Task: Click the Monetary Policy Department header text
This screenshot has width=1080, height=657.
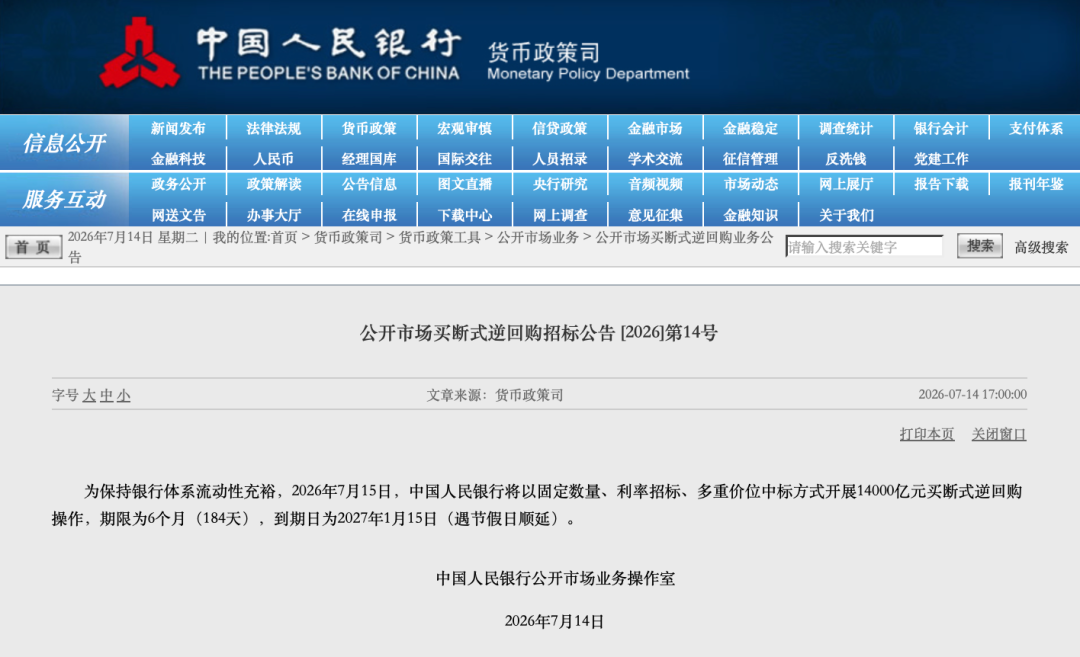Action: [588, 74]
